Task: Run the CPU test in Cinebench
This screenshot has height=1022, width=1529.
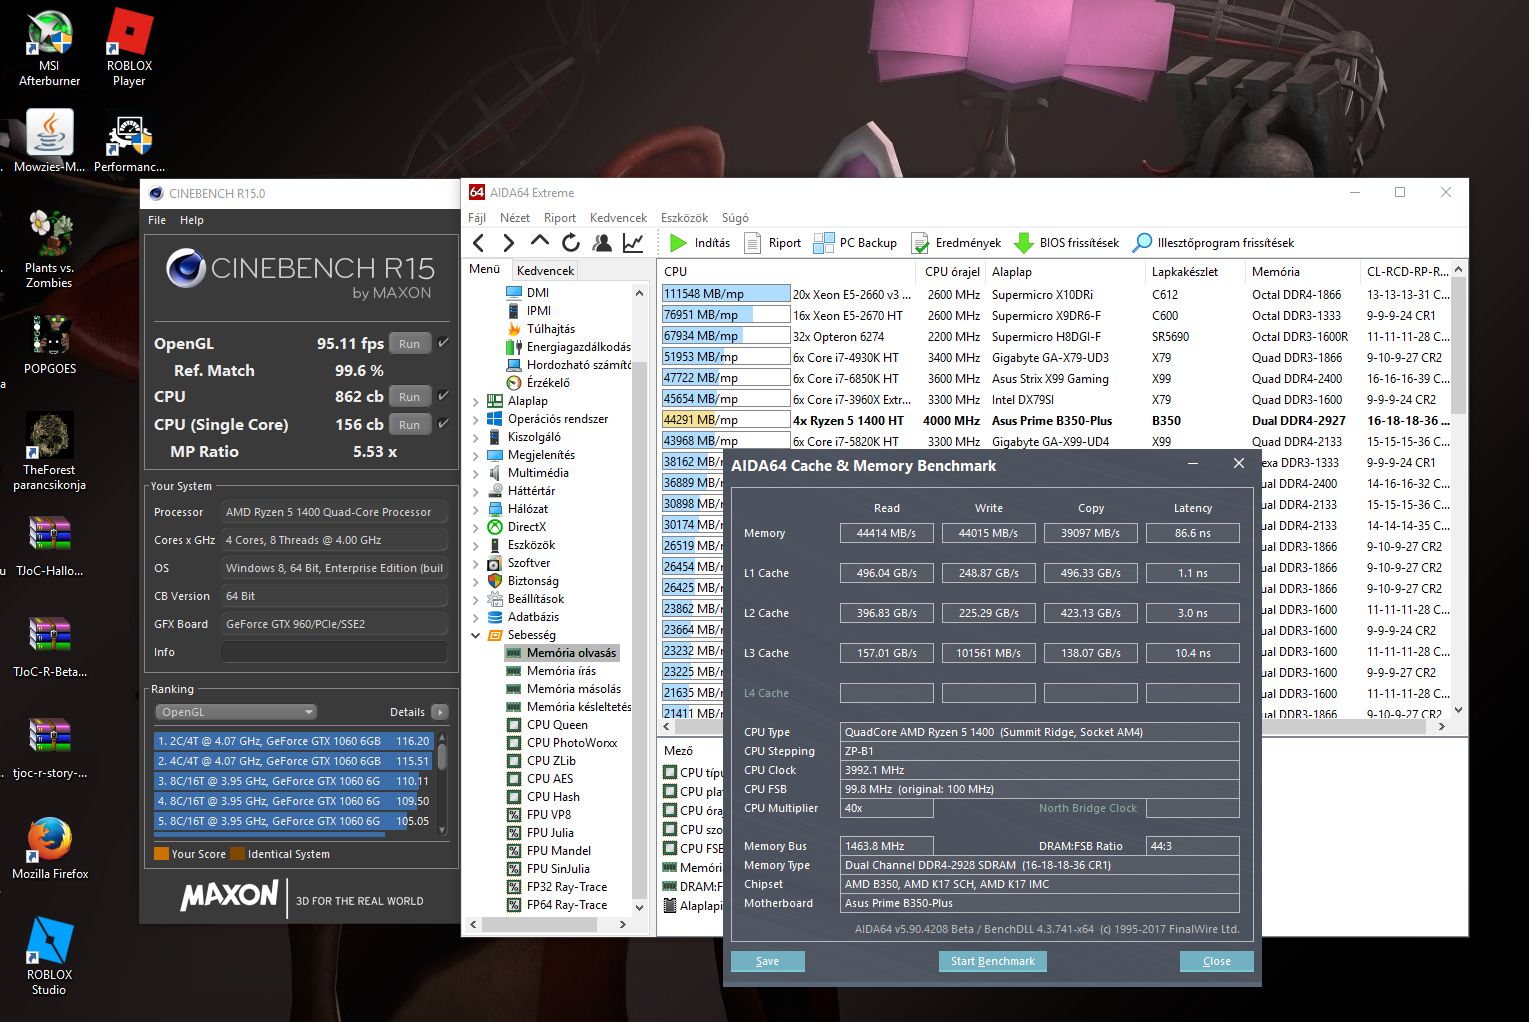Action: point(410,396)
